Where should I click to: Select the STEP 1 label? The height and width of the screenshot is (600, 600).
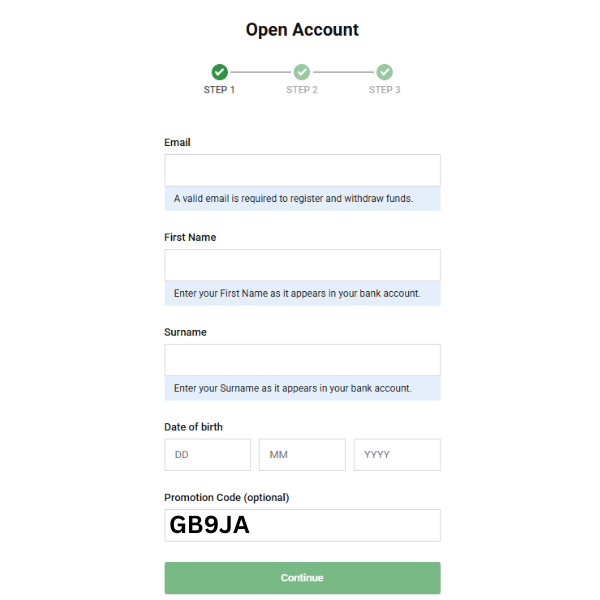click(x=219, y=90)
